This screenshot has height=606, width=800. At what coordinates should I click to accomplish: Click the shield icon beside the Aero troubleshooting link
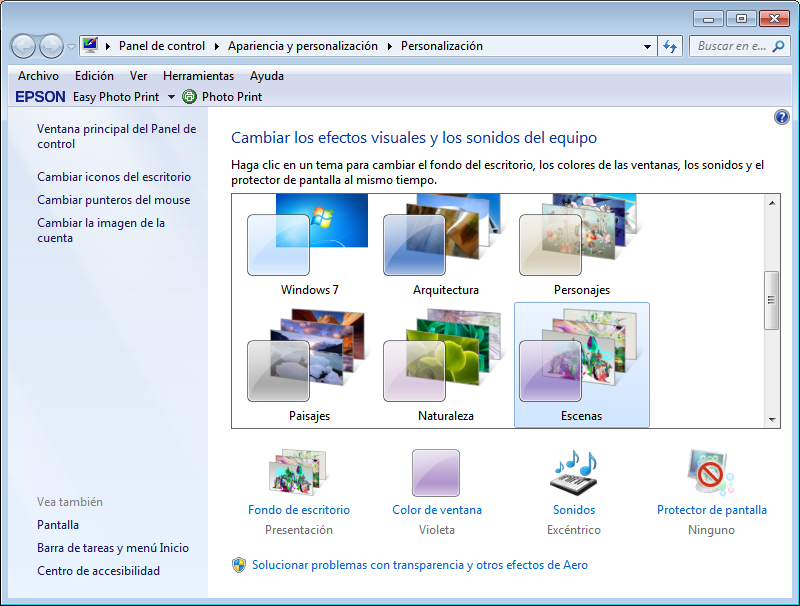237,565
